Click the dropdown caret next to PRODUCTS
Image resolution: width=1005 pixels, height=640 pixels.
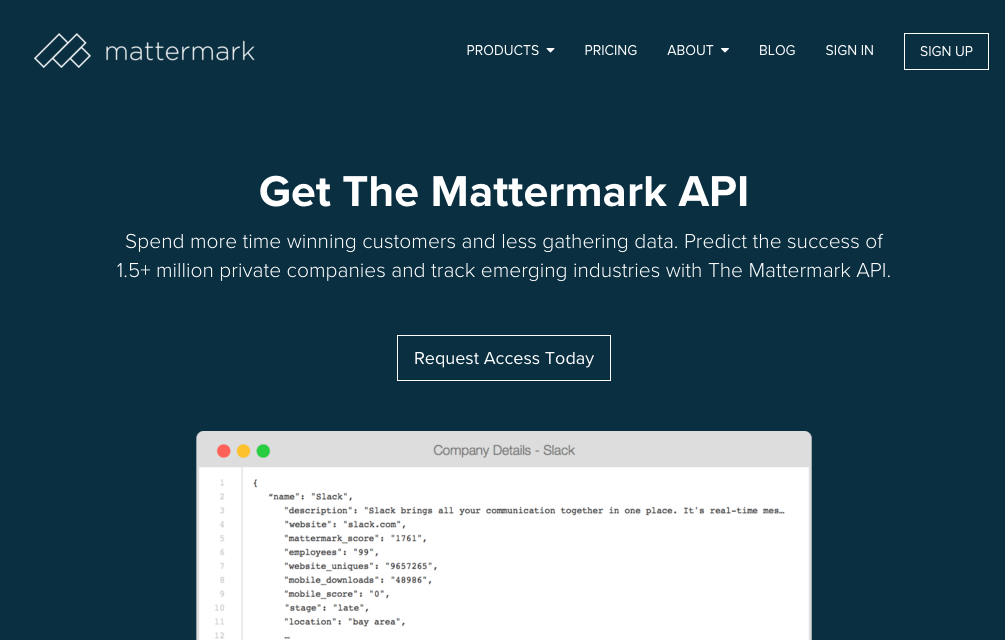550,50
